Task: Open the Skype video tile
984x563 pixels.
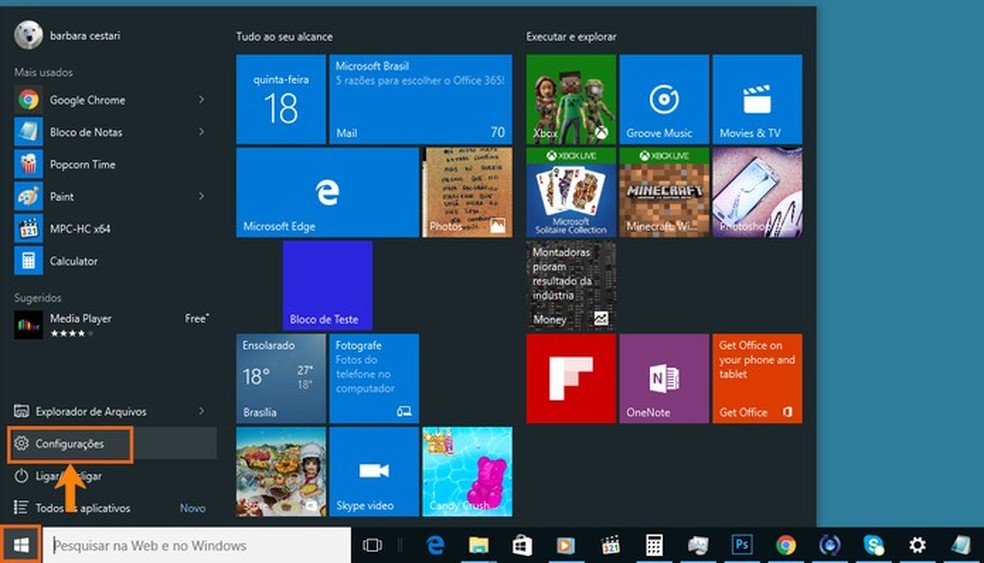Action: tap(374, 471)
